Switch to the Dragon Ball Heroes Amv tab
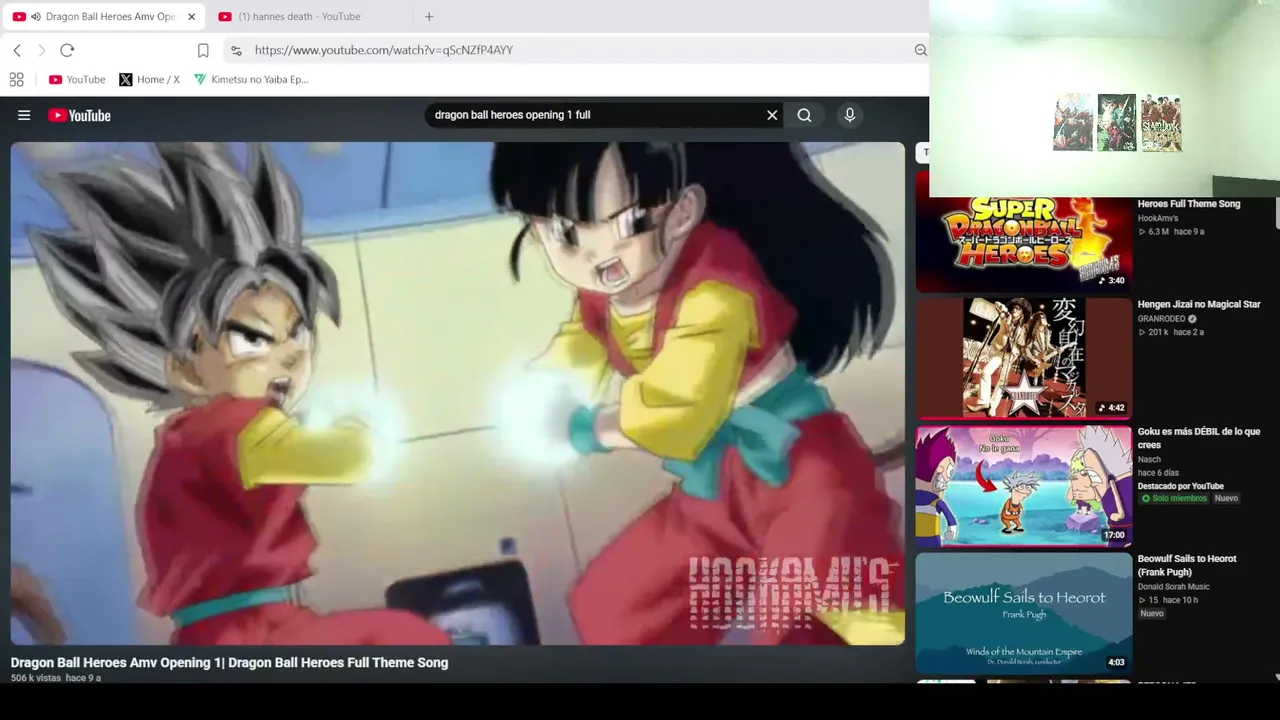1280x720 pixels. tap(103, 17)
